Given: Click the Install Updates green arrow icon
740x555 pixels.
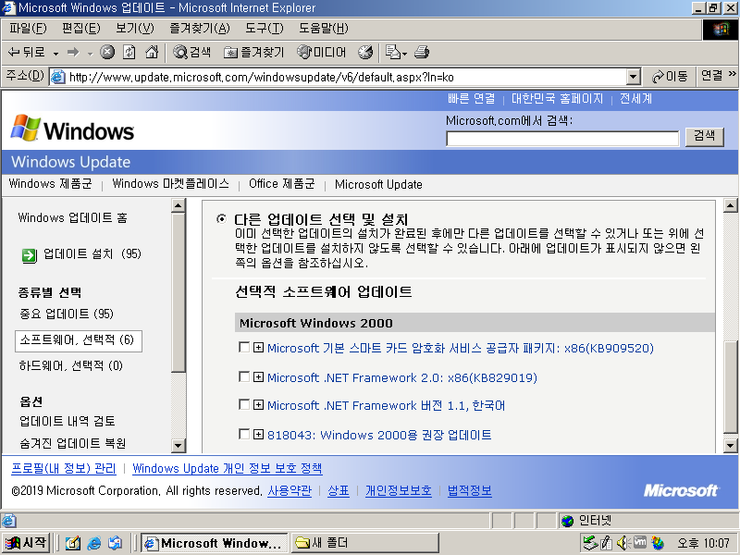Looking at the screenshot, I should click(x=29, y=255).
